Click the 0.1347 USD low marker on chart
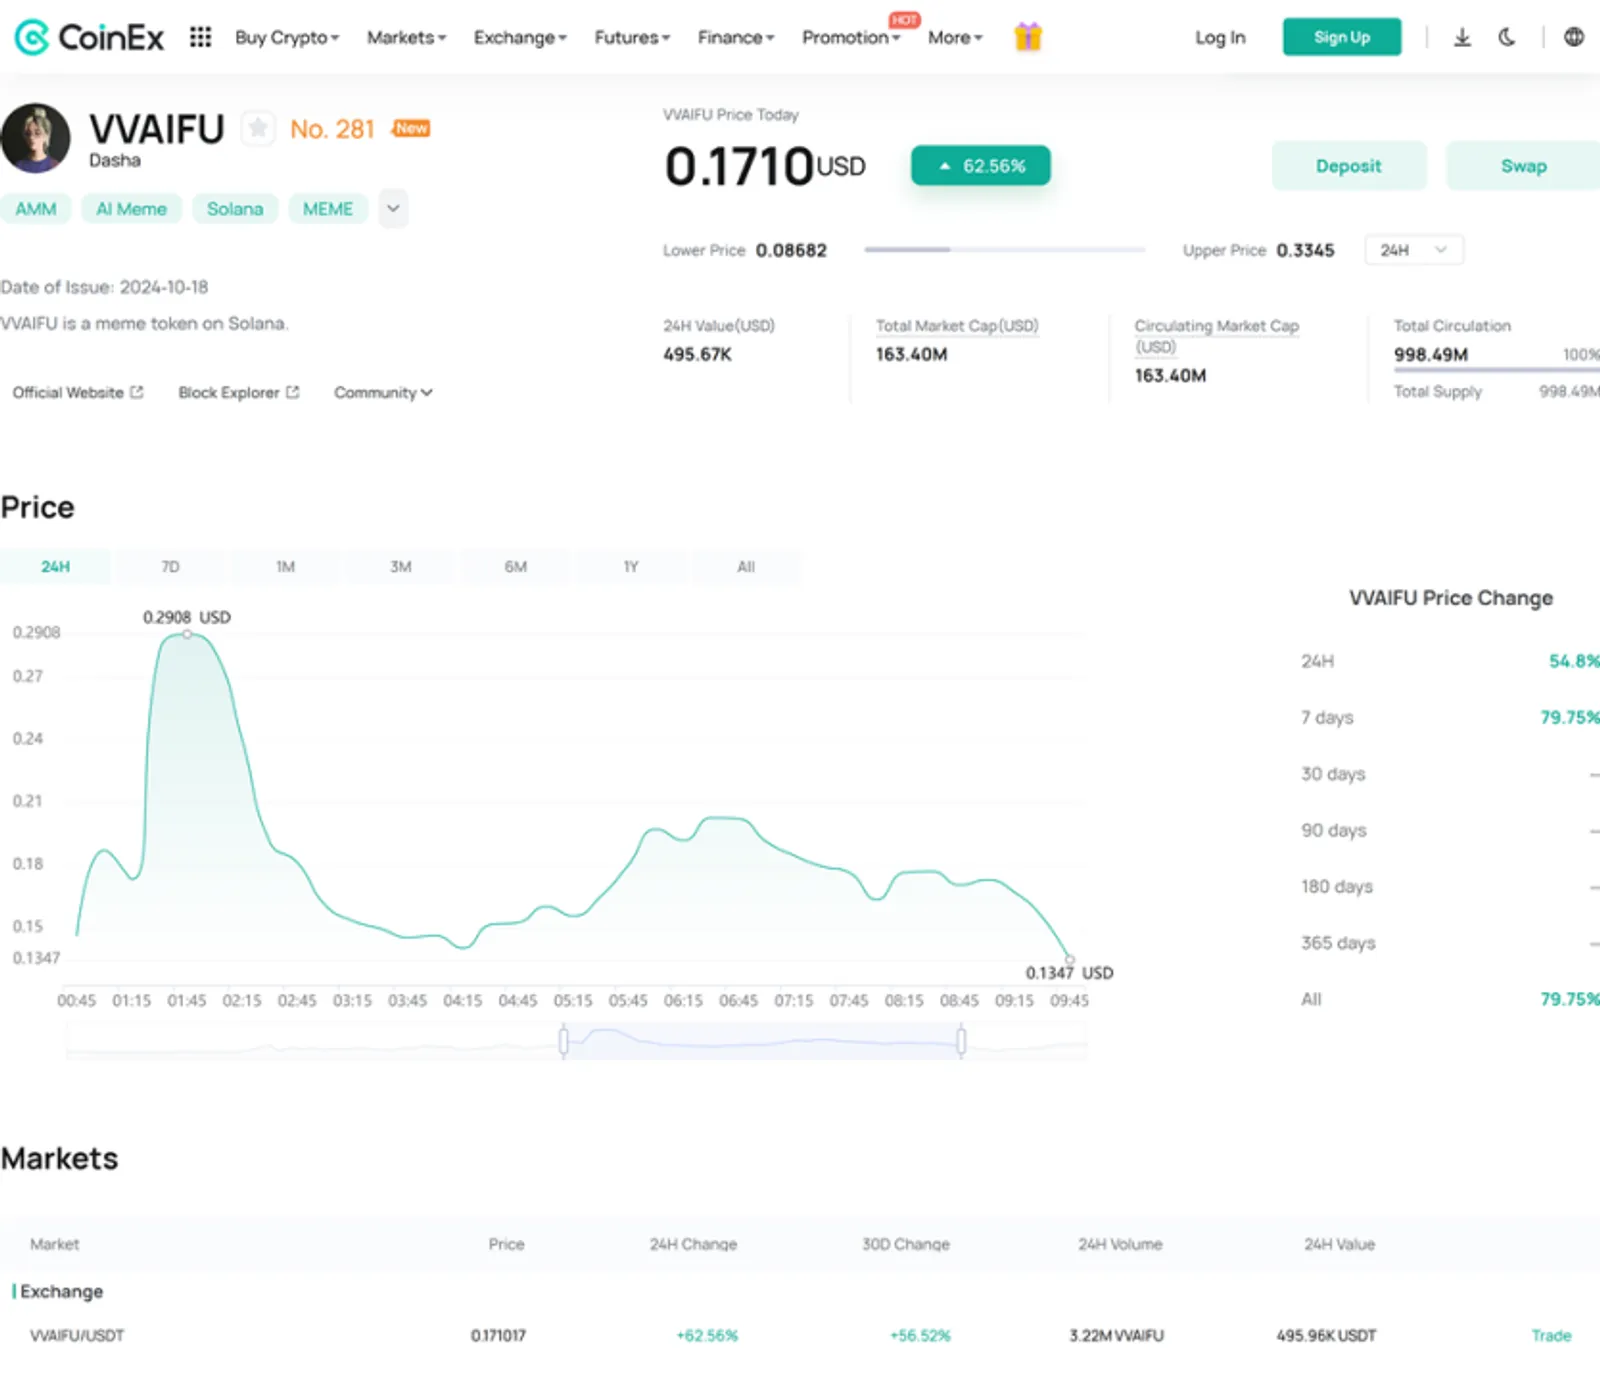The image size is (1600, 1381). (1069, 959)
